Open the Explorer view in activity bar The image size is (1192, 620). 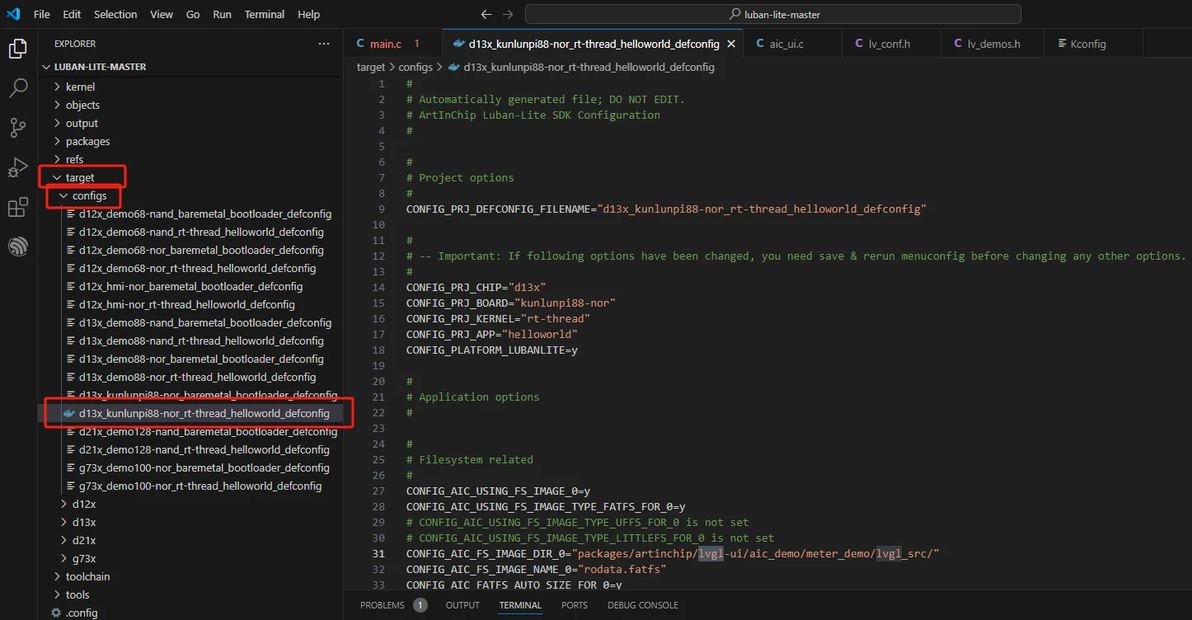17,49
